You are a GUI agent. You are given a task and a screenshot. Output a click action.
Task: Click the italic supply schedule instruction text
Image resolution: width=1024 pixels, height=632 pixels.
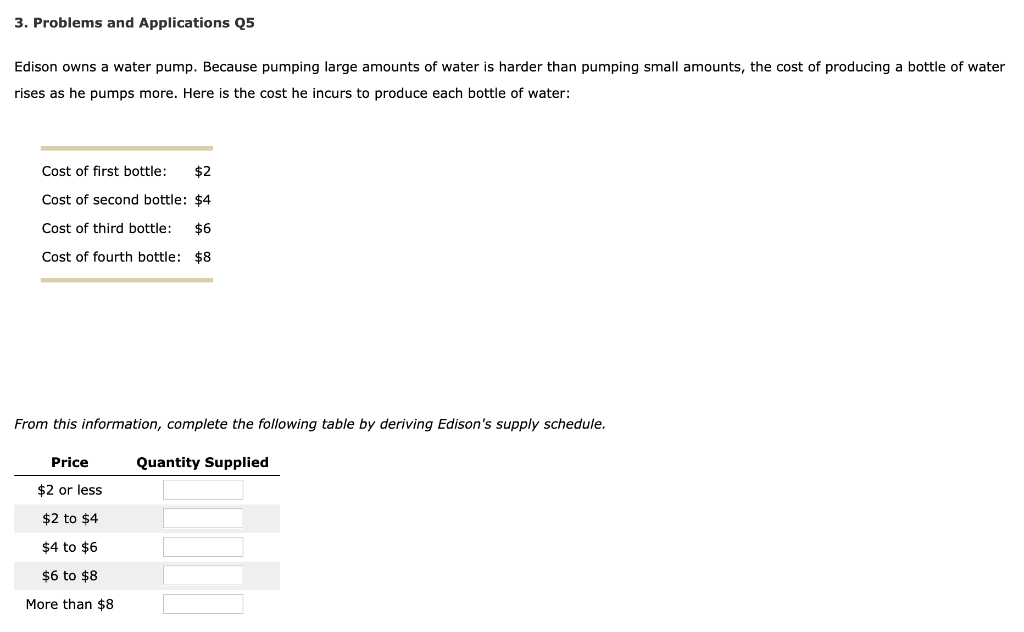tap(310, 424)
